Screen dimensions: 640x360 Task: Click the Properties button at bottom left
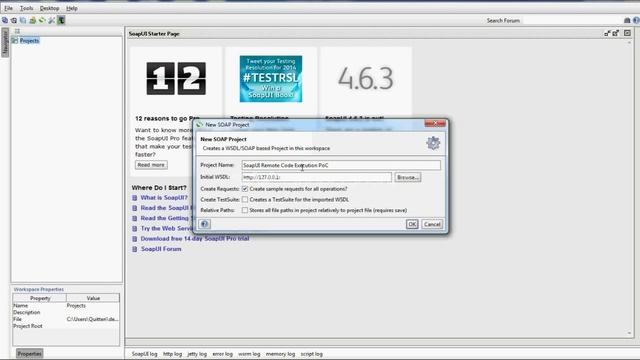click(29, 353)
